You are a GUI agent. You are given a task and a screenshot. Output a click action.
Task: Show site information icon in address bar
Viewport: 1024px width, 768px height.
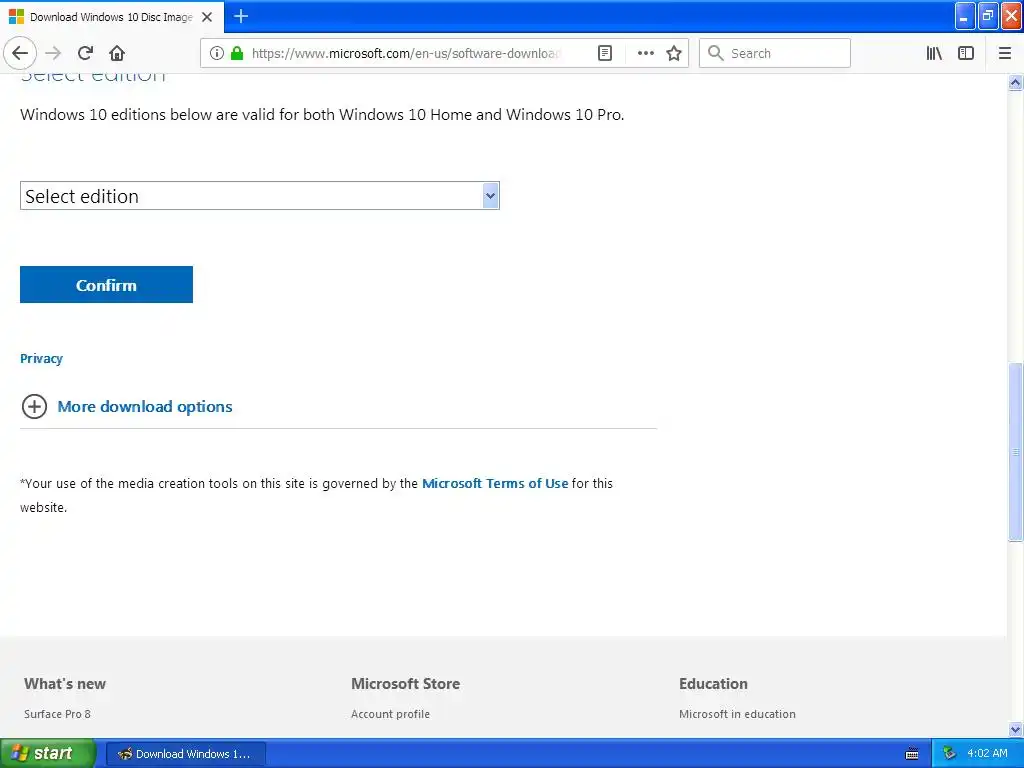coord(217,53)
